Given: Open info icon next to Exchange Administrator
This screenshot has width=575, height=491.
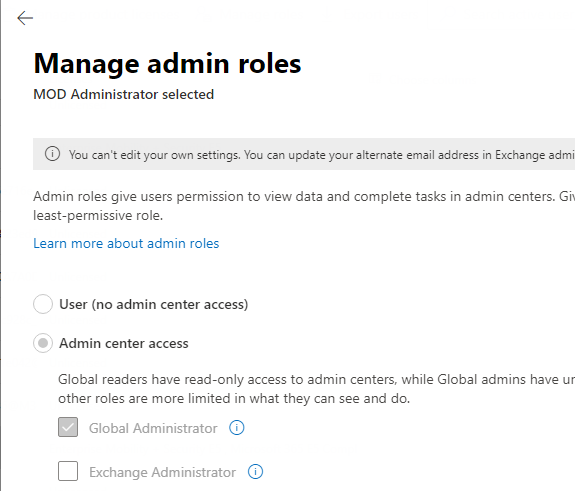Looking at the screenshot, I should pos(255,472).
